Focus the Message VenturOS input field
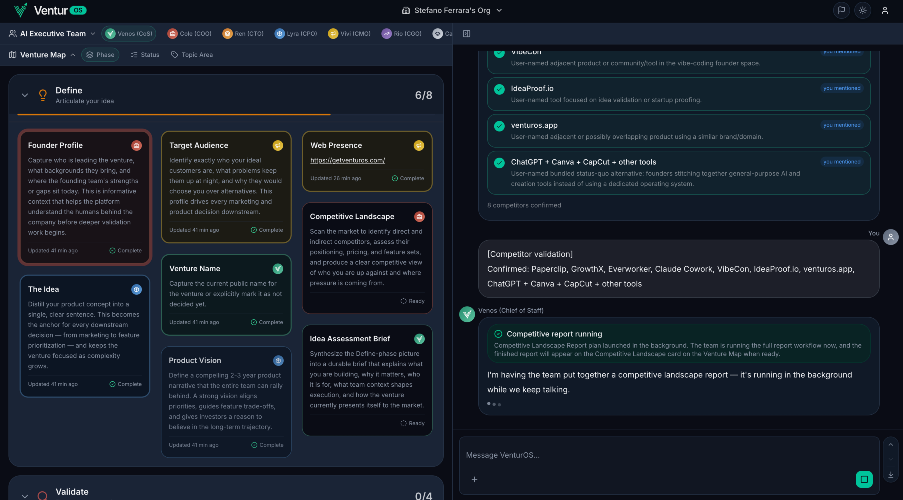 pyautogui.click(x=668, y=455)
